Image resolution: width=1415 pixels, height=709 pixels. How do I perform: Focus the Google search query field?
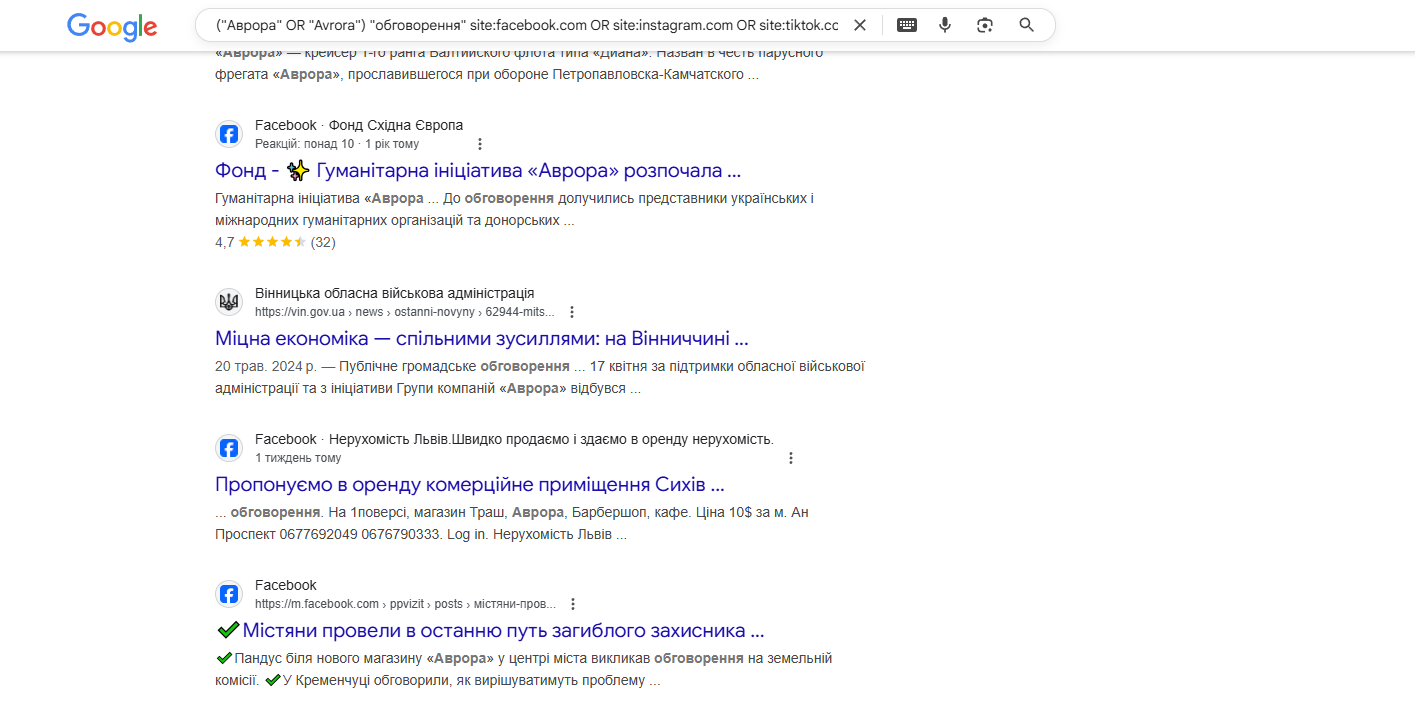pyautogui.click(x=527, y=25)
